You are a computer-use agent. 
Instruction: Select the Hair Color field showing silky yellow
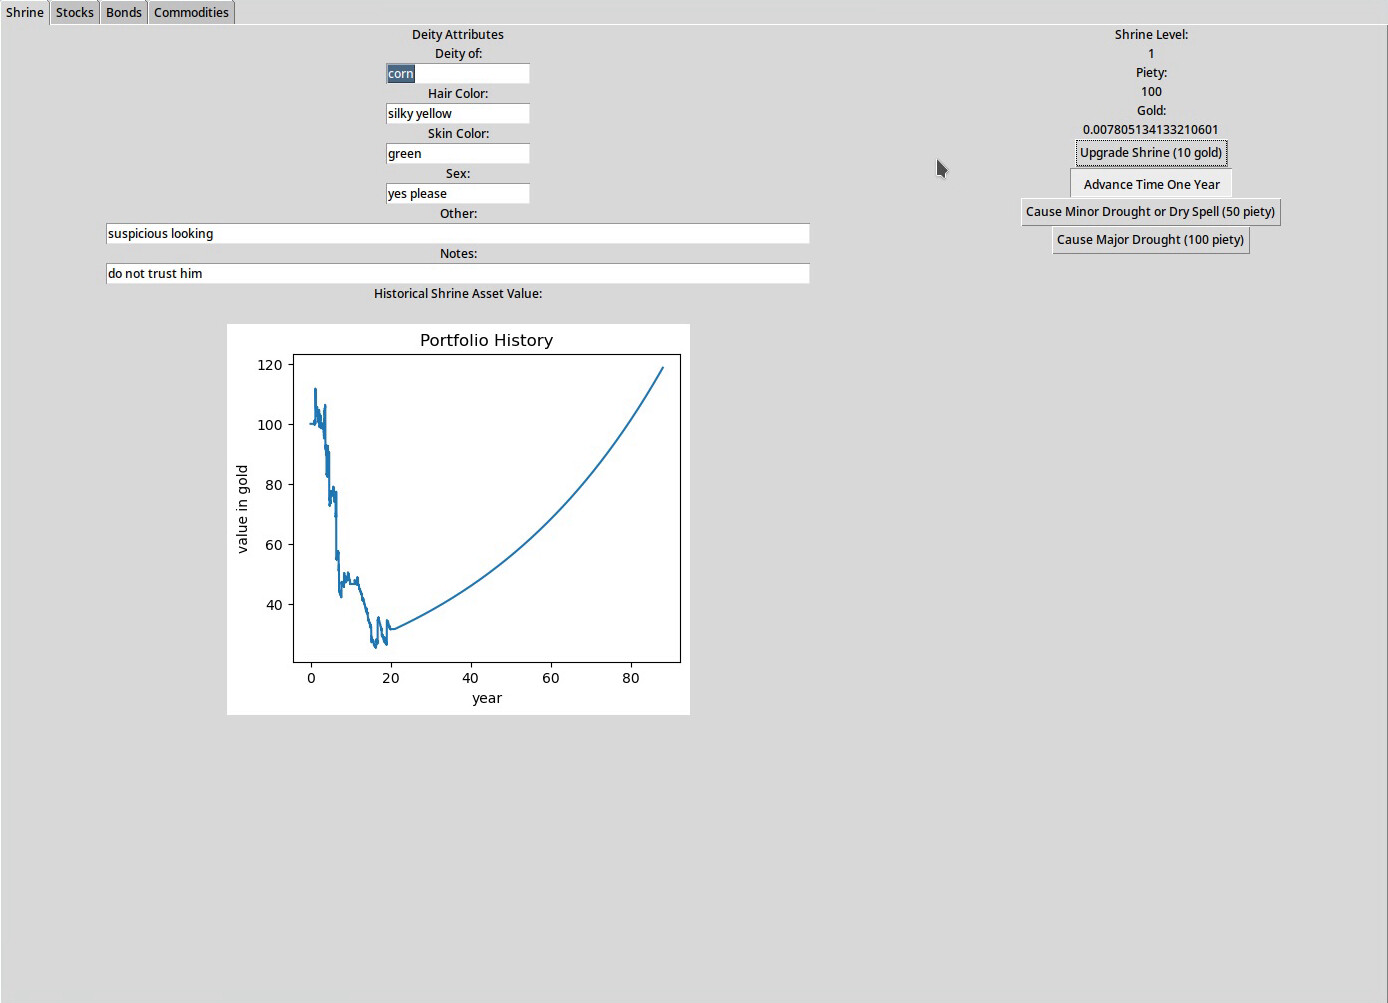click(457, 113)
